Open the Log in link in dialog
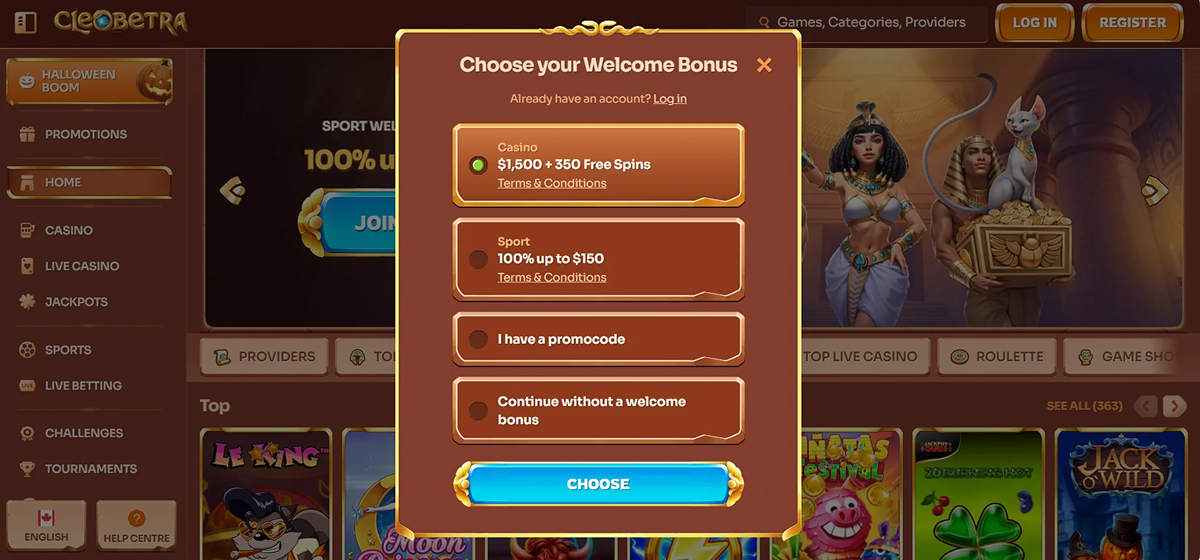This screenshot has width=1200, height=560. click(x=670, y=99)
